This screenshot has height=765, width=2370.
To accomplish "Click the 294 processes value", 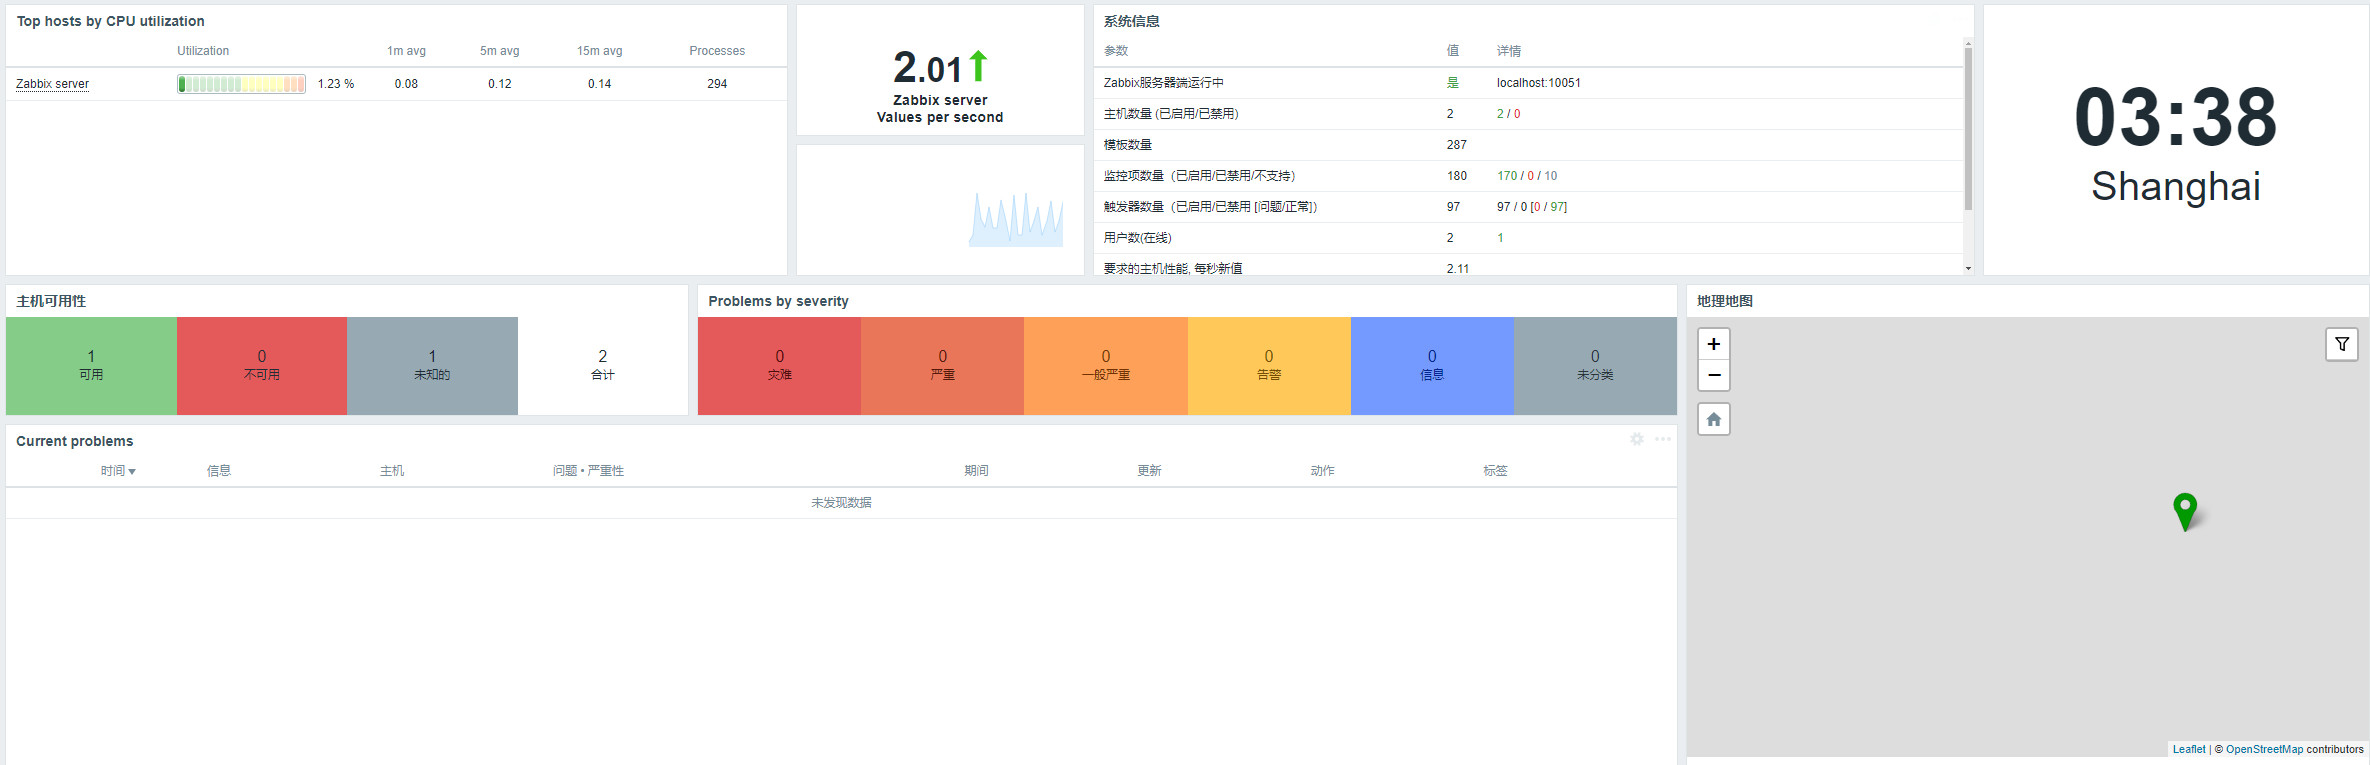I will 717,84.
